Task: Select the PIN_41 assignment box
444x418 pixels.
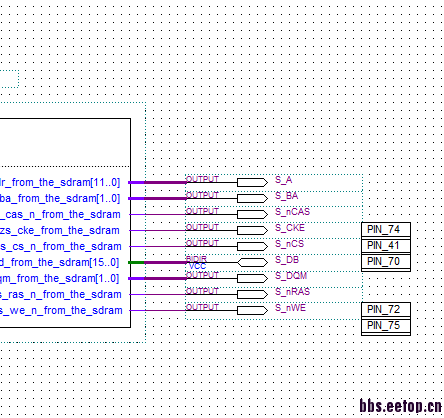Action: point(386,246)
